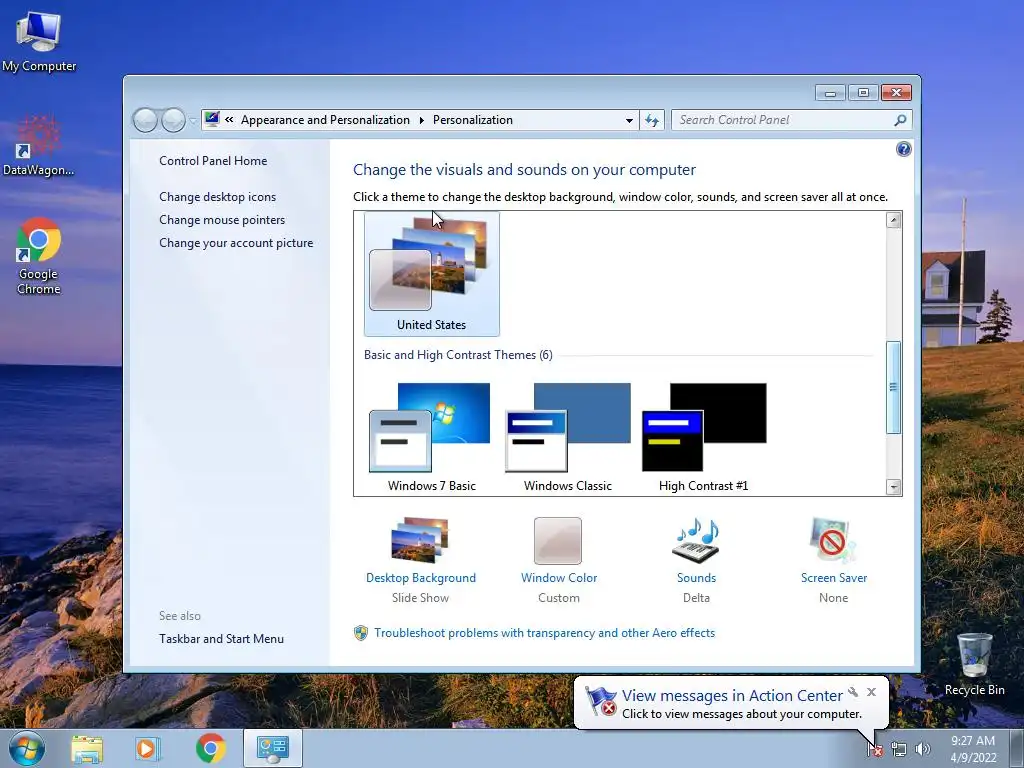Expand the arrow after Appearance and Personalization
This screenshot has height=768, width=1024.
[x=421, y=120]
